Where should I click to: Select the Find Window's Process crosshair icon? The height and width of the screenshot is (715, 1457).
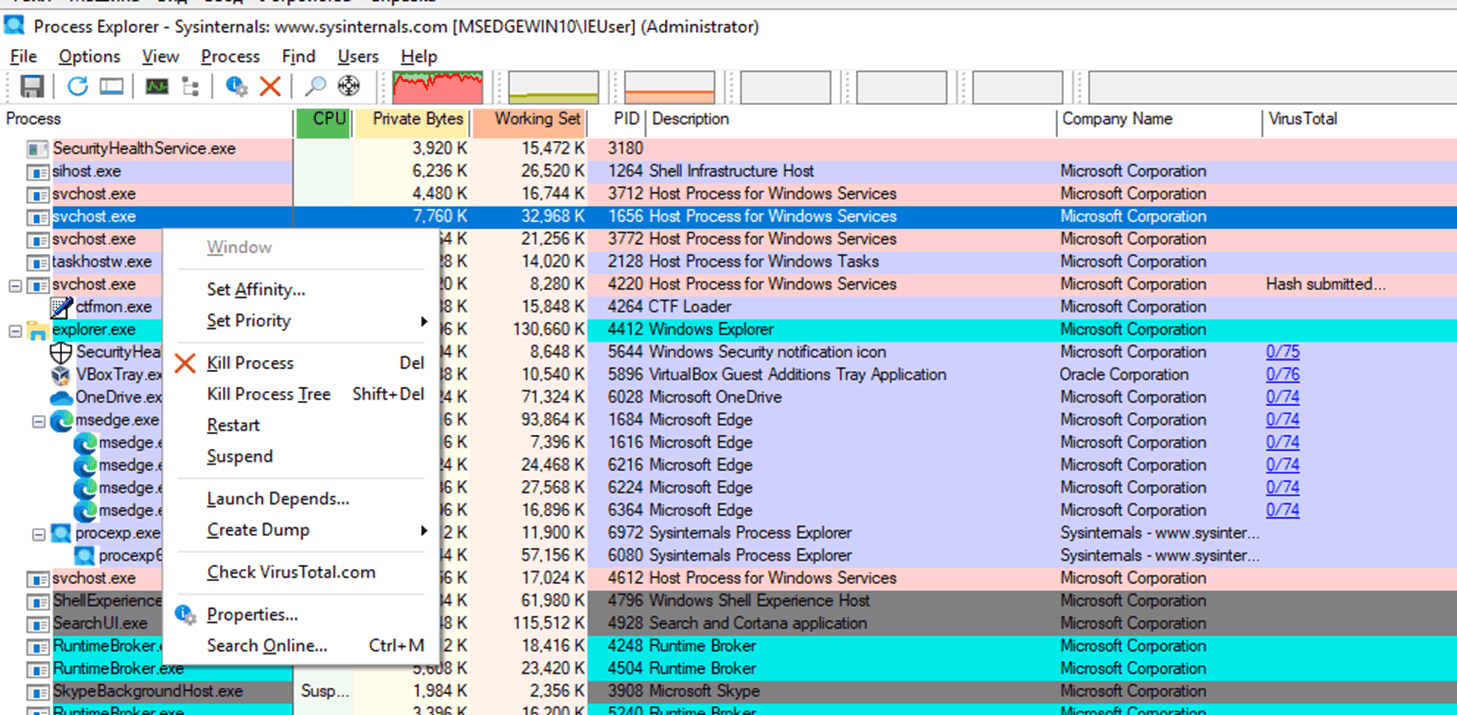(348, 86)
